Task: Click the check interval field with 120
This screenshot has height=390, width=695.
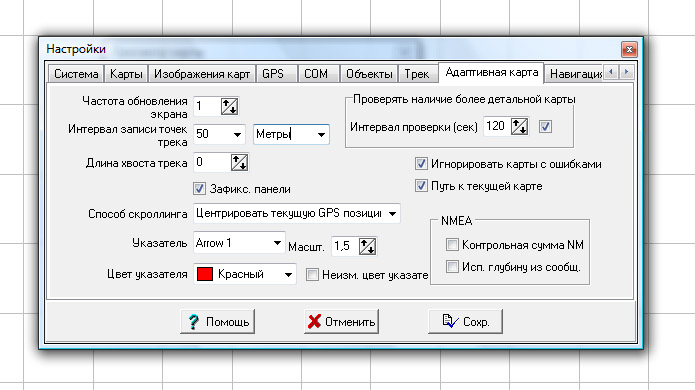Action: tap(496, 127)
